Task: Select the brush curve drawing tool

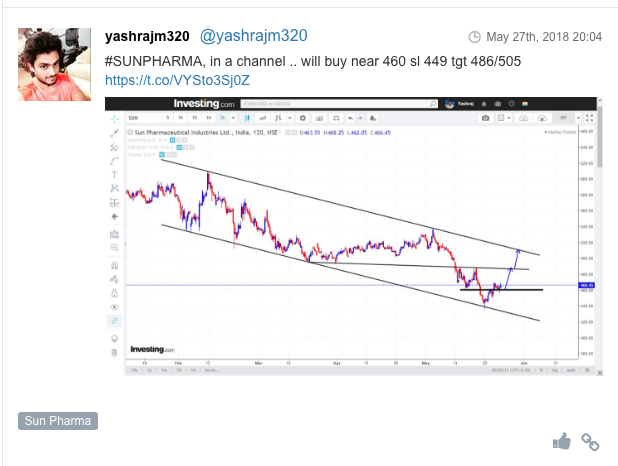Action: coord(114,161)
